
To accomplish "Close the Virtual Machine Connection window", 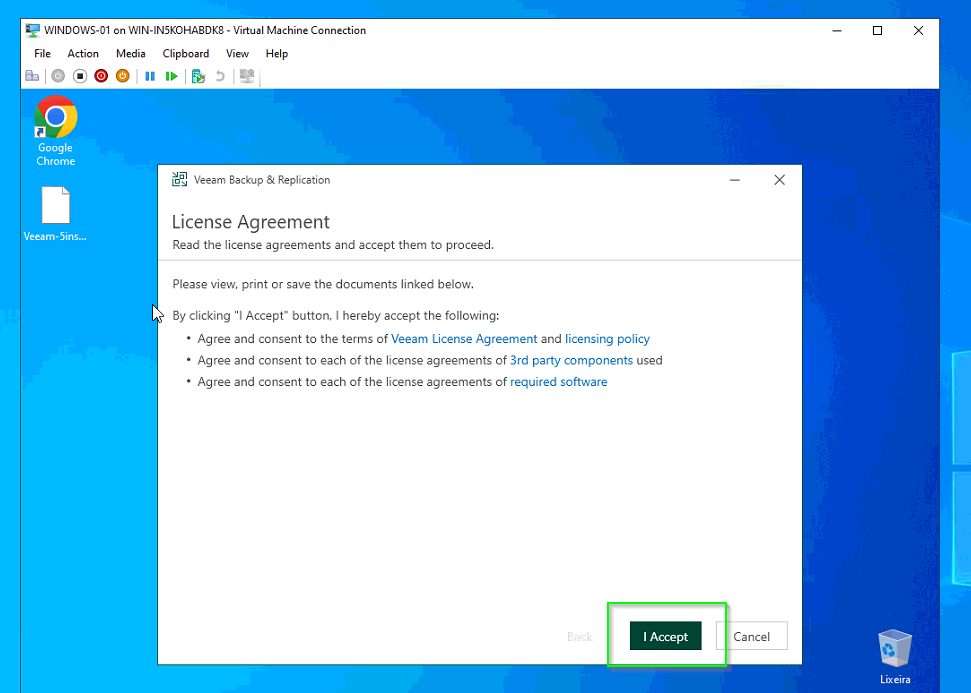I will [x=918, y=30].
